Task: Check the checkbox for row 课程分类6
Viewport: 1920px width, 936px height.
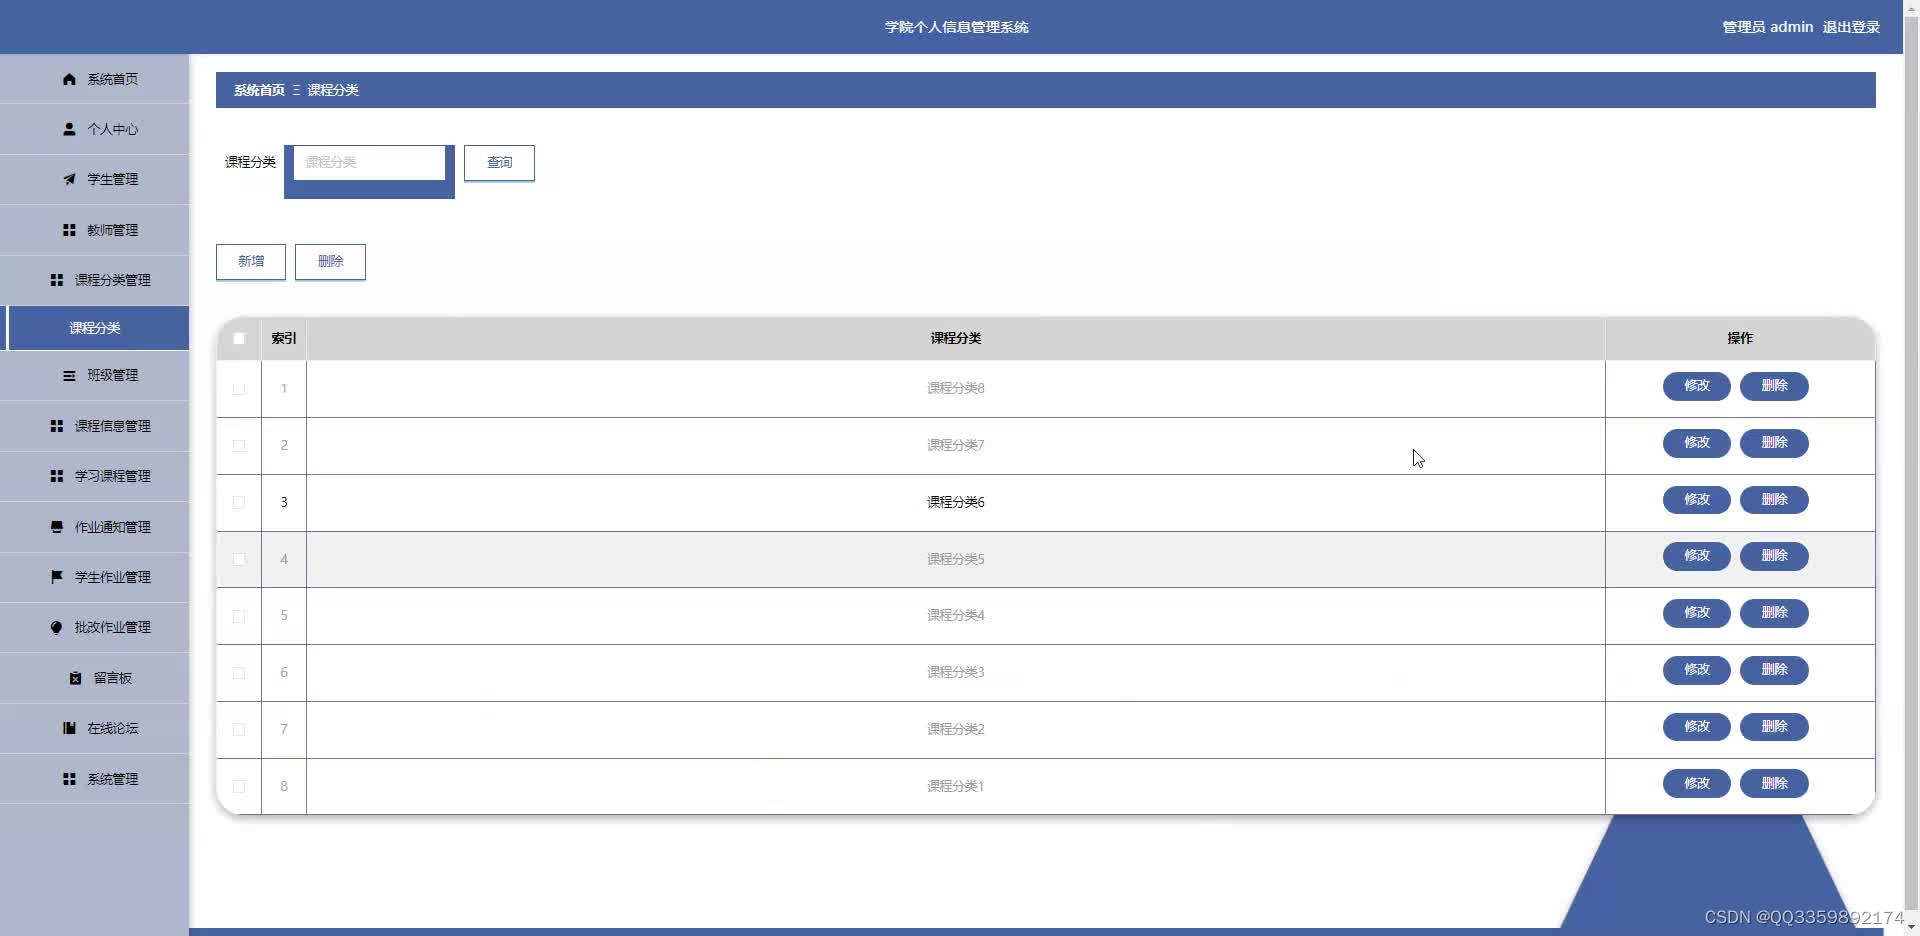Action: pos(239,503)
